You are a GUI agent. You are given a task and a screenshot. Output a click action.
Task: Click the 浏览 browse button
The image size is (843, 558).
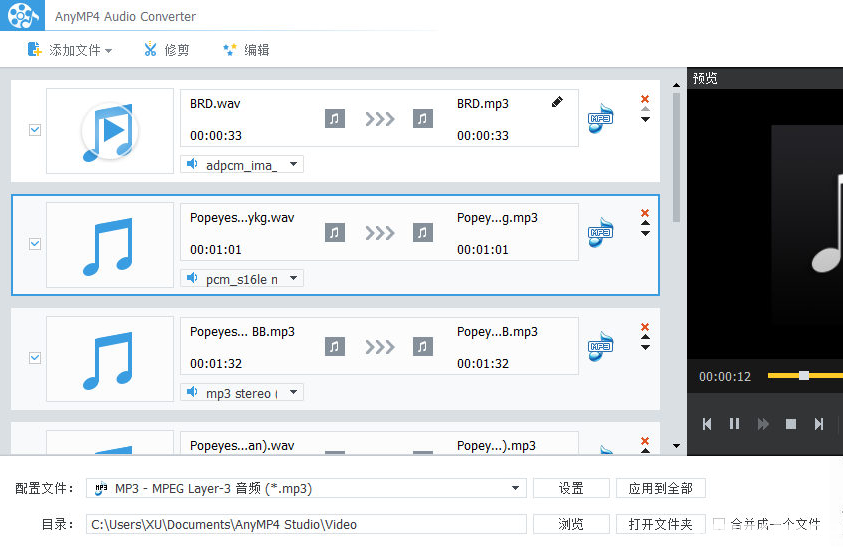[x=571, y=524]
